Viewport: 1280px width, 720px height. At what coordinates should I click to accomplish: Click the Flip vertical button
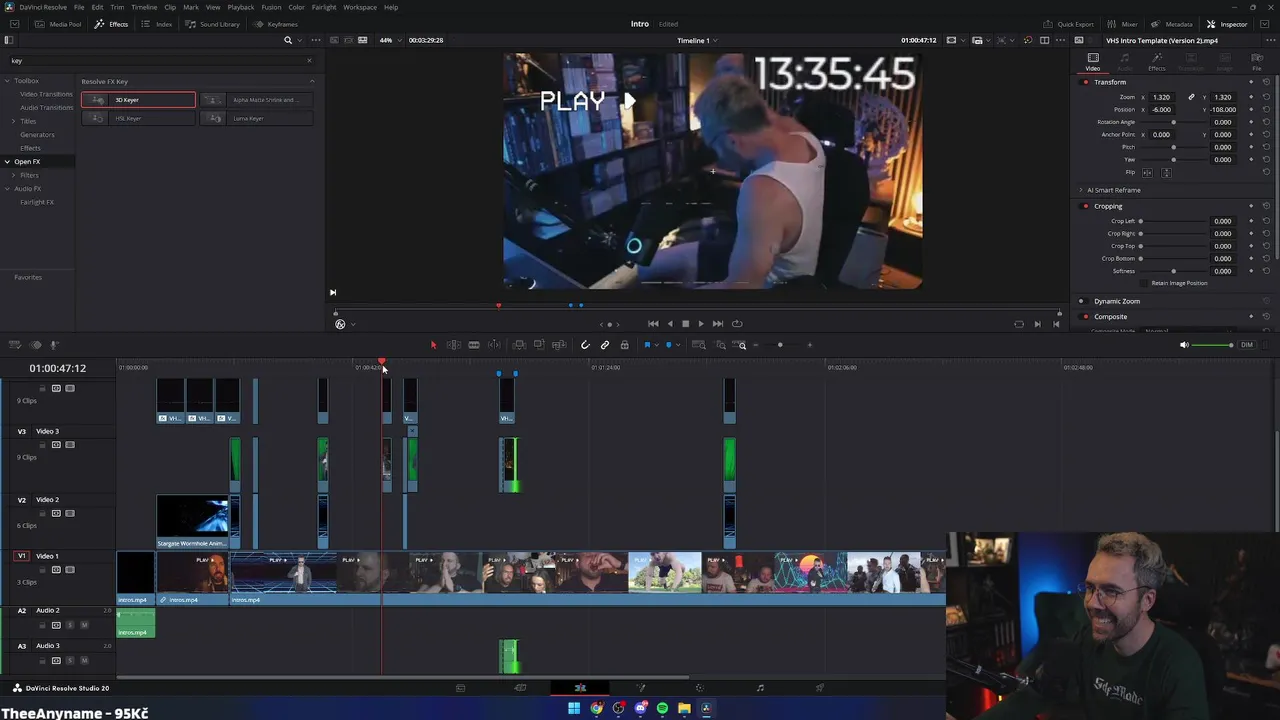coord(1166,172)
